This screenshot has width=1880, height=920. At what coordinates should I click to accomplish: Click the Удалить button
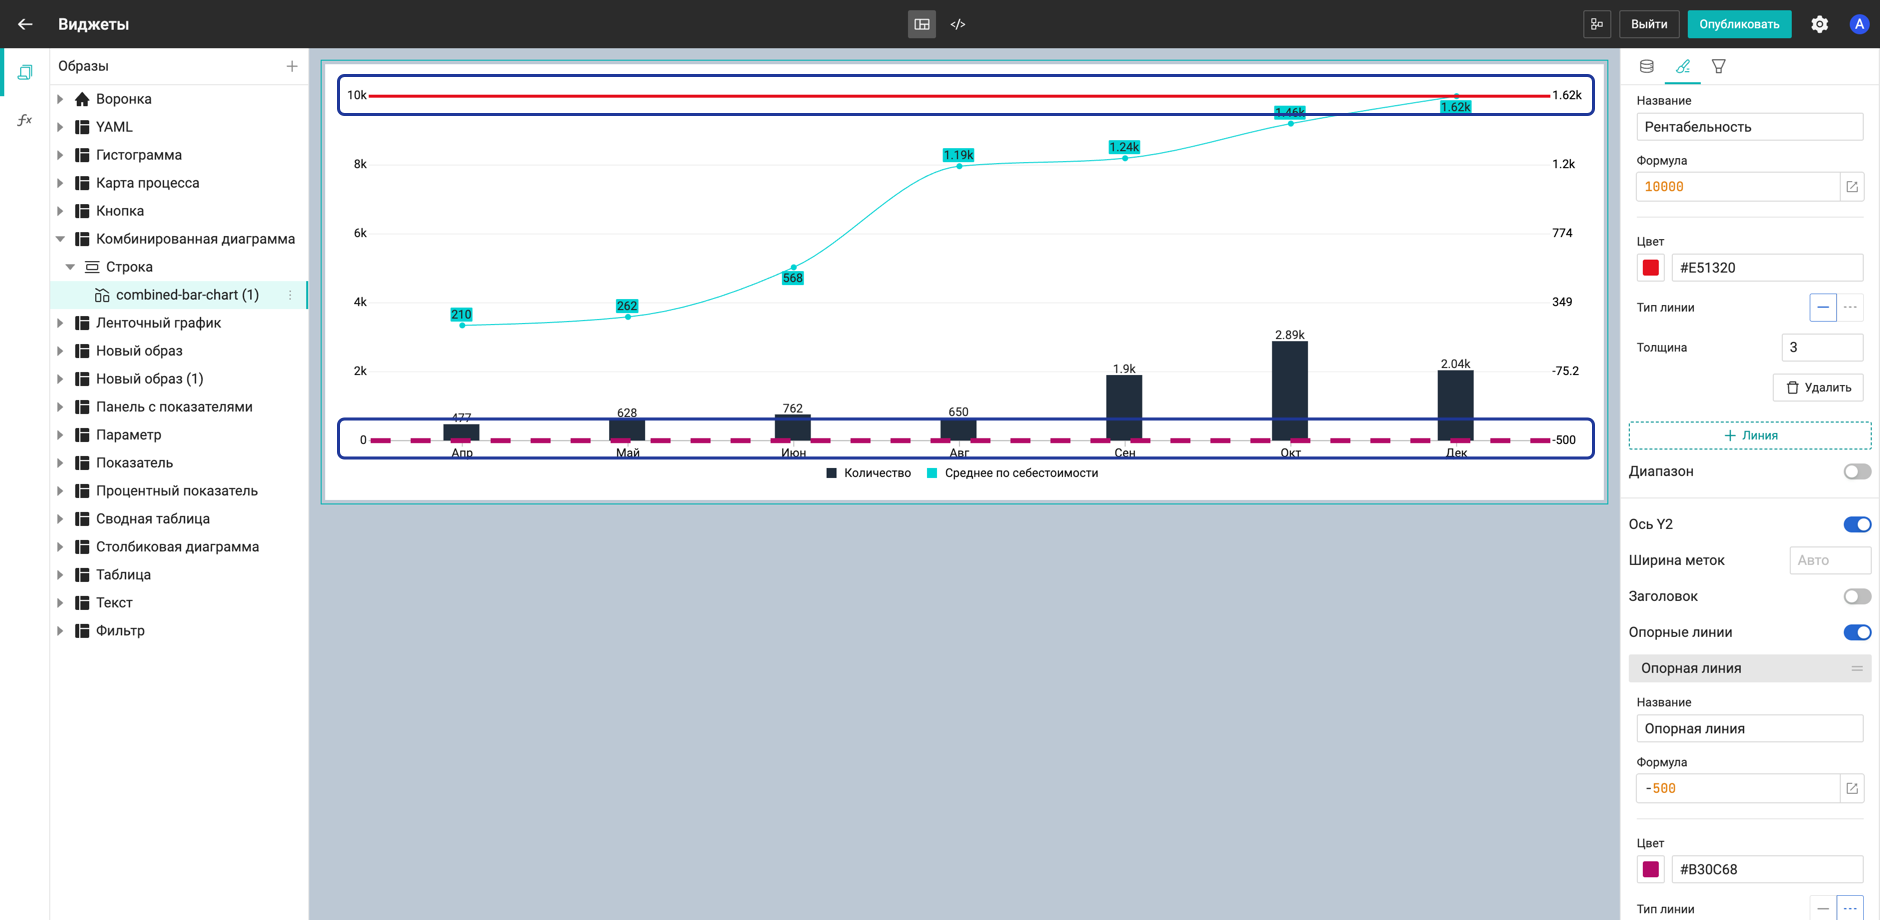1817,387
